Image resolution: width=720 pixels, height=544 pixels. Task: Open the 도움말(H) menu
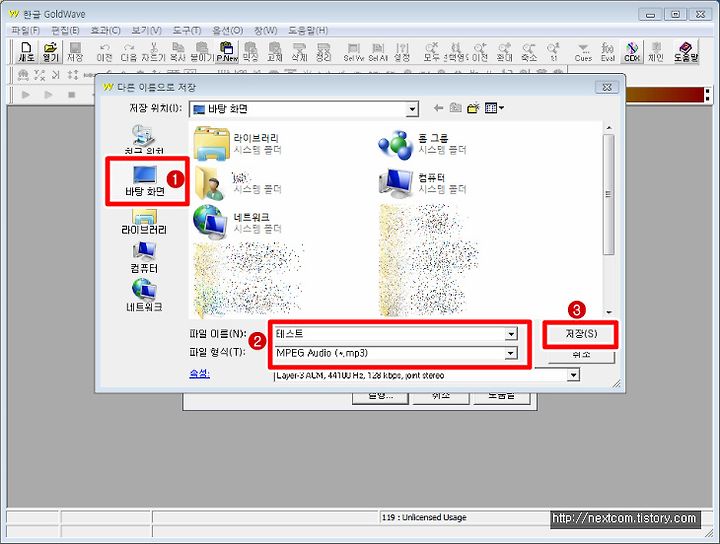click(x=308, y=30)
